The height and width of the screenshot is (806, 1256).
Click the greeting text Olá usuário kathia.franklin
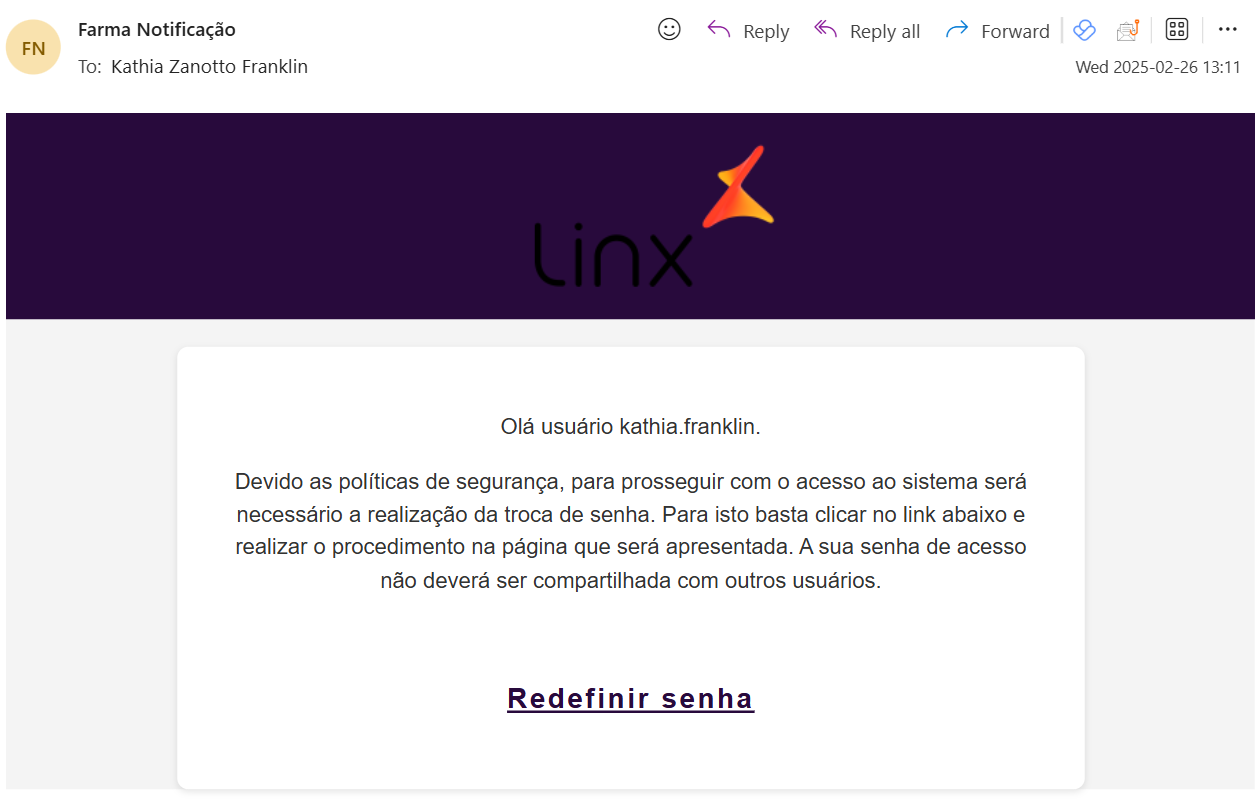631,427
